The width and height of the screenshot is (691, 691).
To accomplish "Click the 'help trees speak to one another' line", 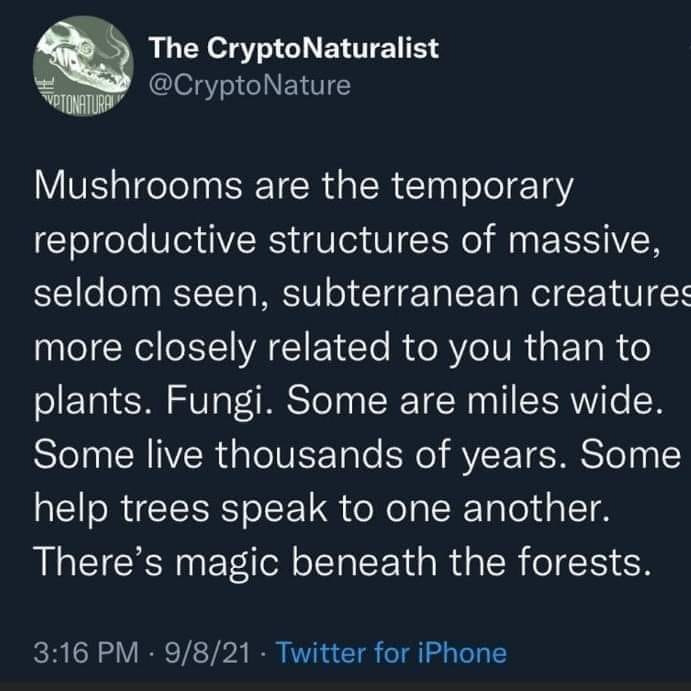I will (322, 510).
